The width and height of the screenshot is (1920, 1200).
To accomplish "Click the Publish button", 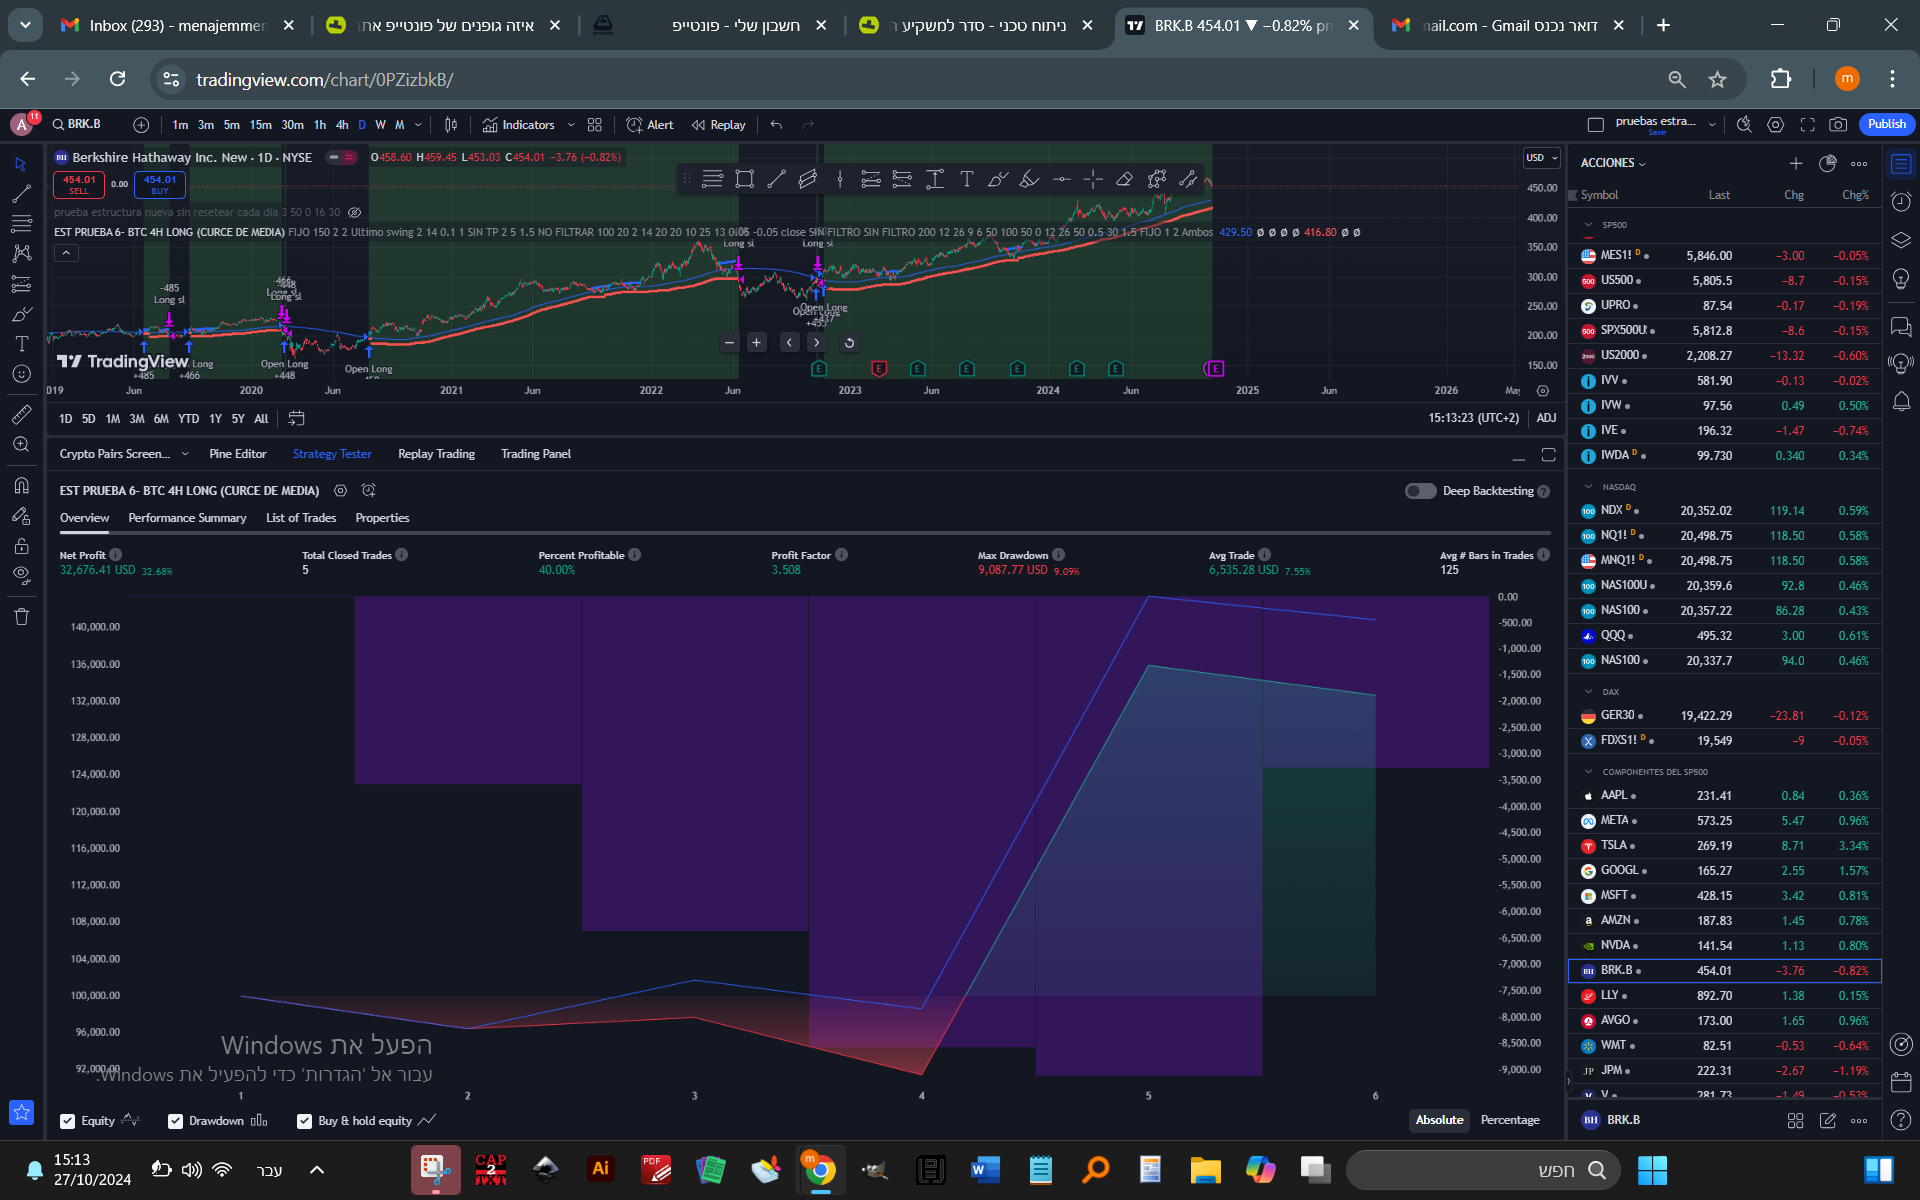I will [x=1886, y=124].
